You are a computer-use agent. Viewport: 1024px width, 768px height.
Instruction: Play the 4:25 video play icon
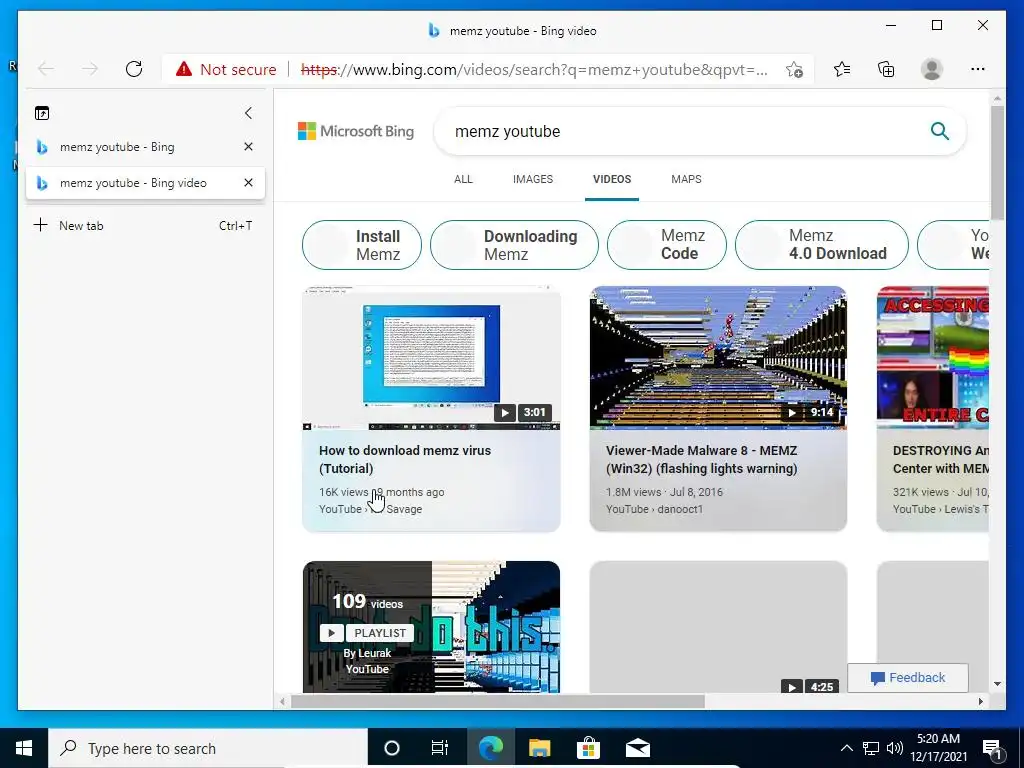tap(792, 686)
